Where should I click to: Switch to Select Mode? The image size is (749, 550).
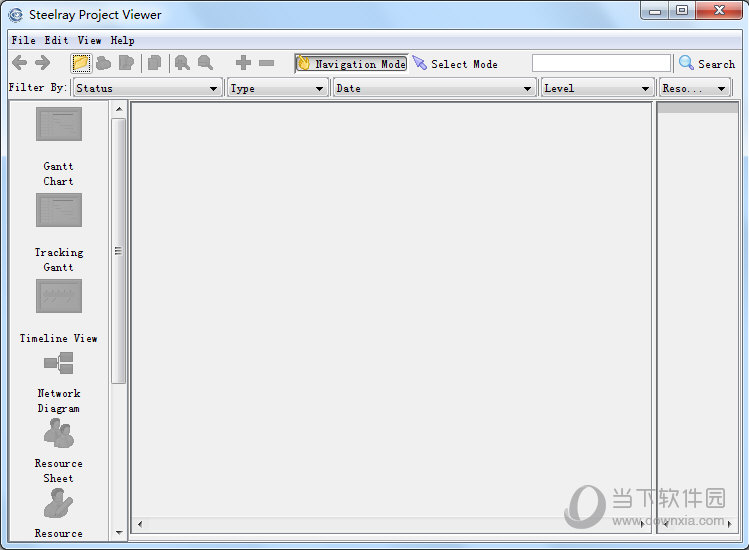455,64
